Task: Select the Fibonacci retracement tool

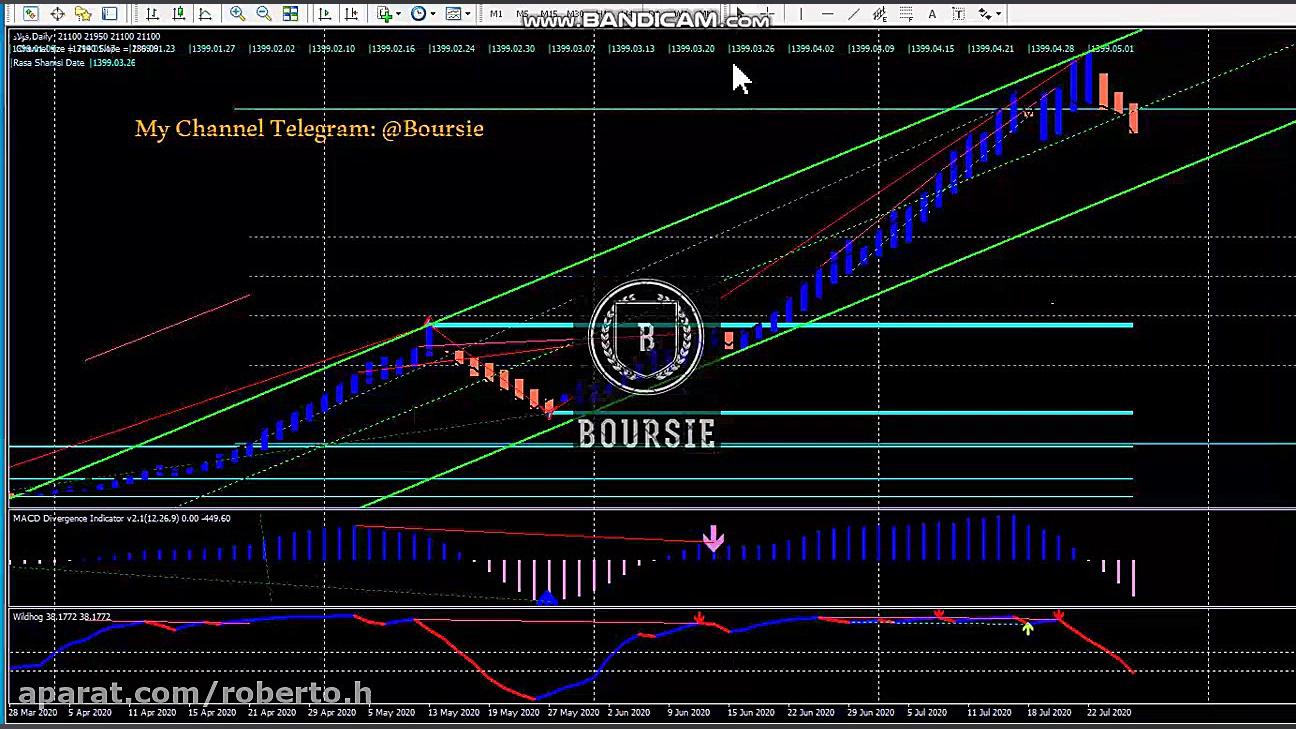Action: point(906,14)
